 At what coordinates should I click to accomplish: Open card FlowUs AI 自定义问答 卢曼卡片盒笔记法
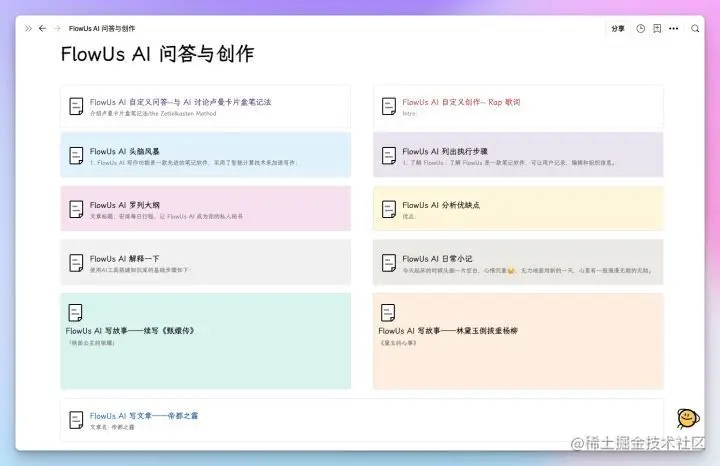(205, 107)
